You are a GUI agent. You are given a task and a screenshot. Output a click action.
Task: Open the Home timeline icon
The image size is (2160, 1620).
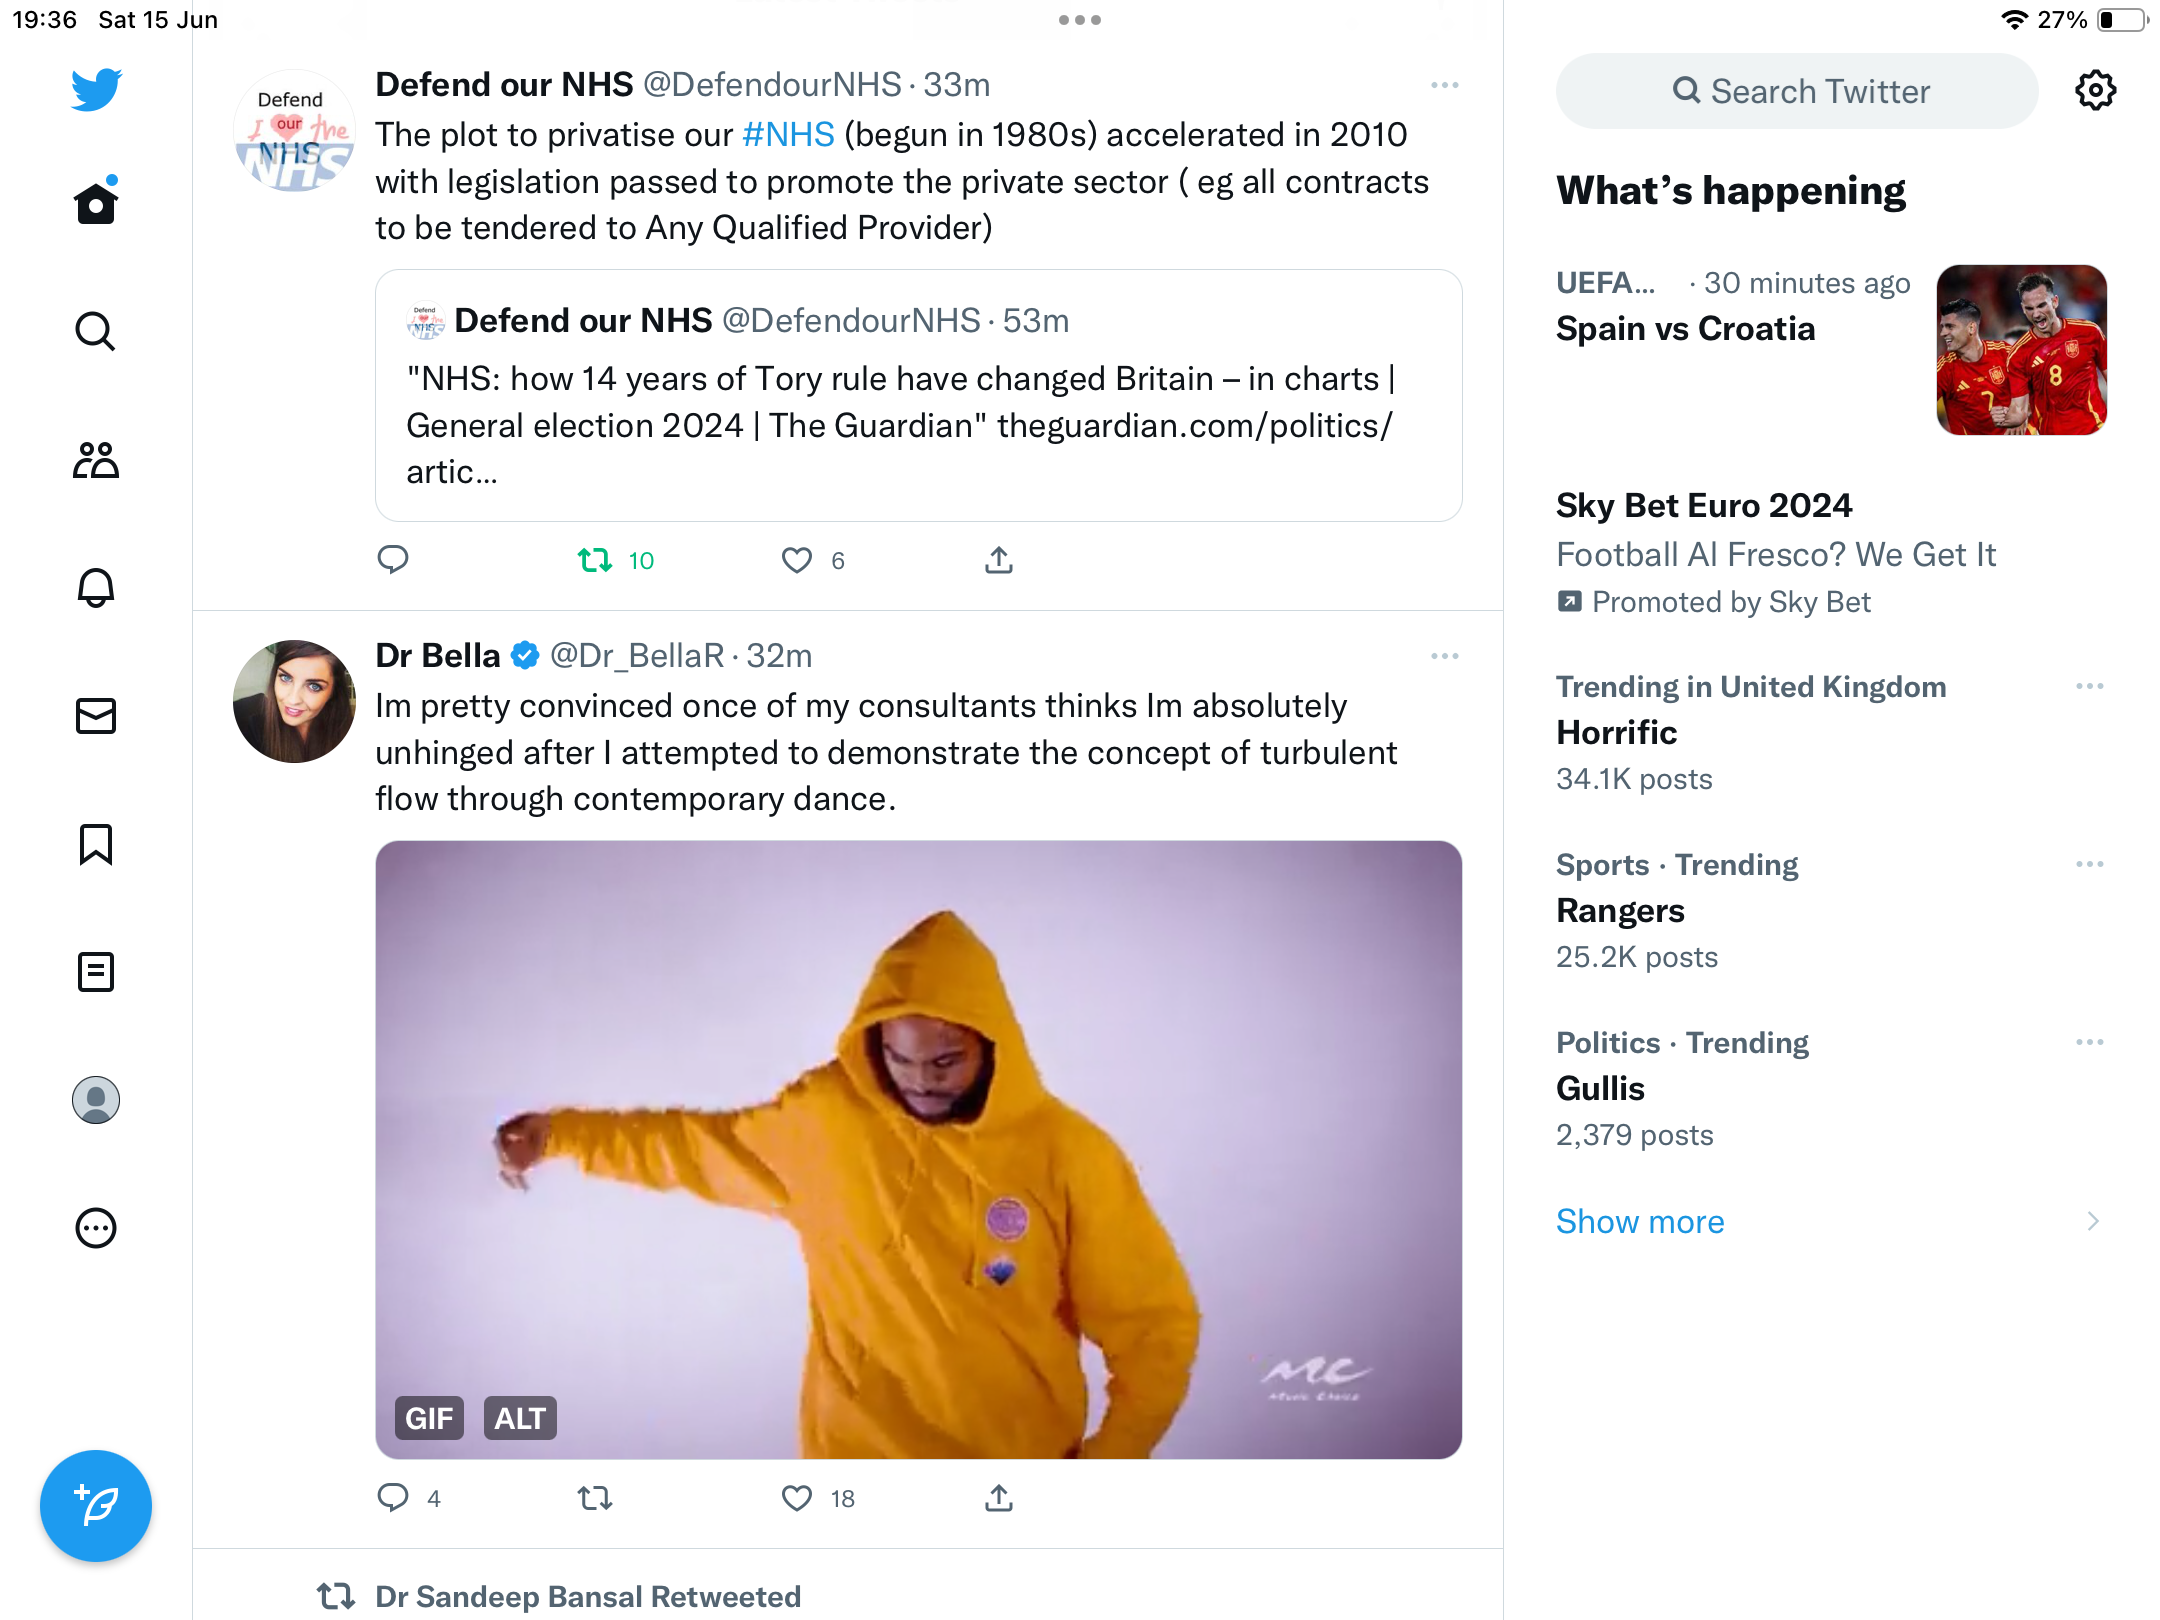[96, 203]
